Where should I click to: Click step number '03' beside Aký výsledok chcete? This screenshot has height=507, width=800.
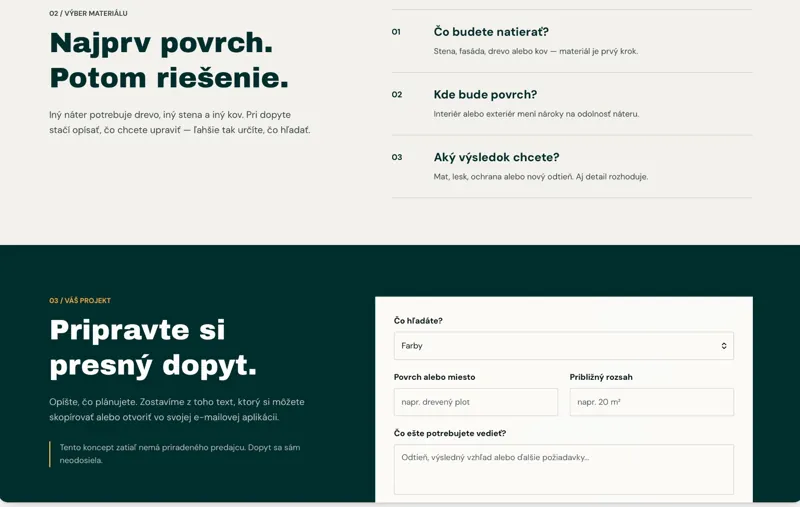point(397,157)
